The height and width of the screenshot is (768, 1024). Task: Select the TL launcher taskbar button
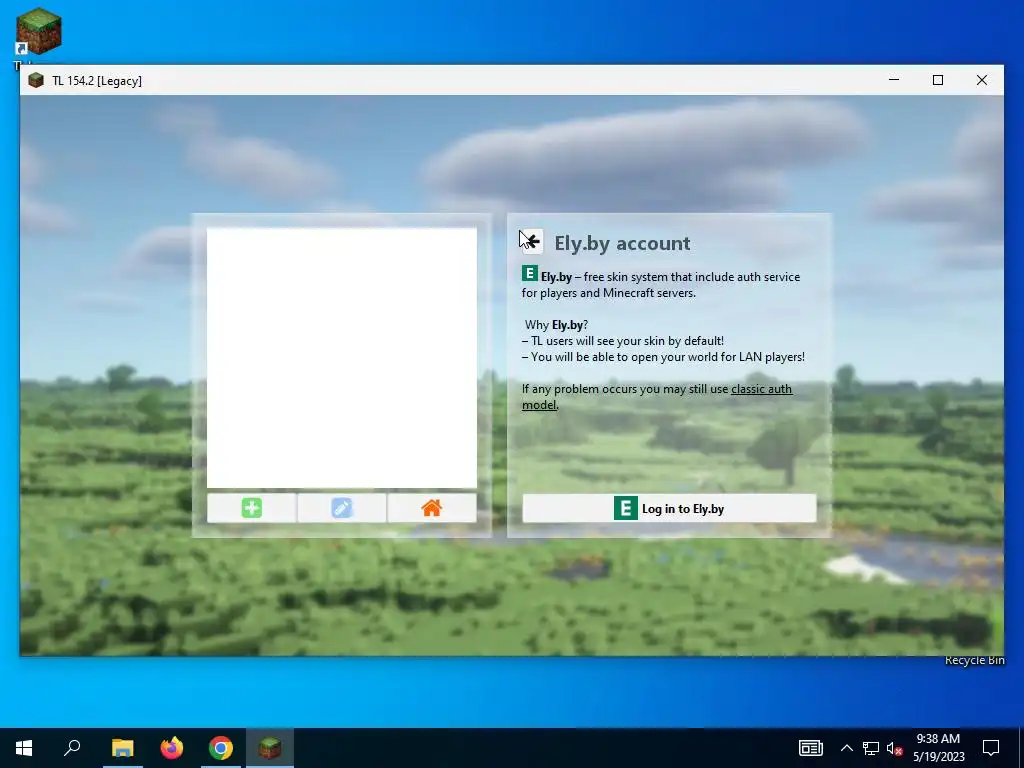tap(270, 748)
